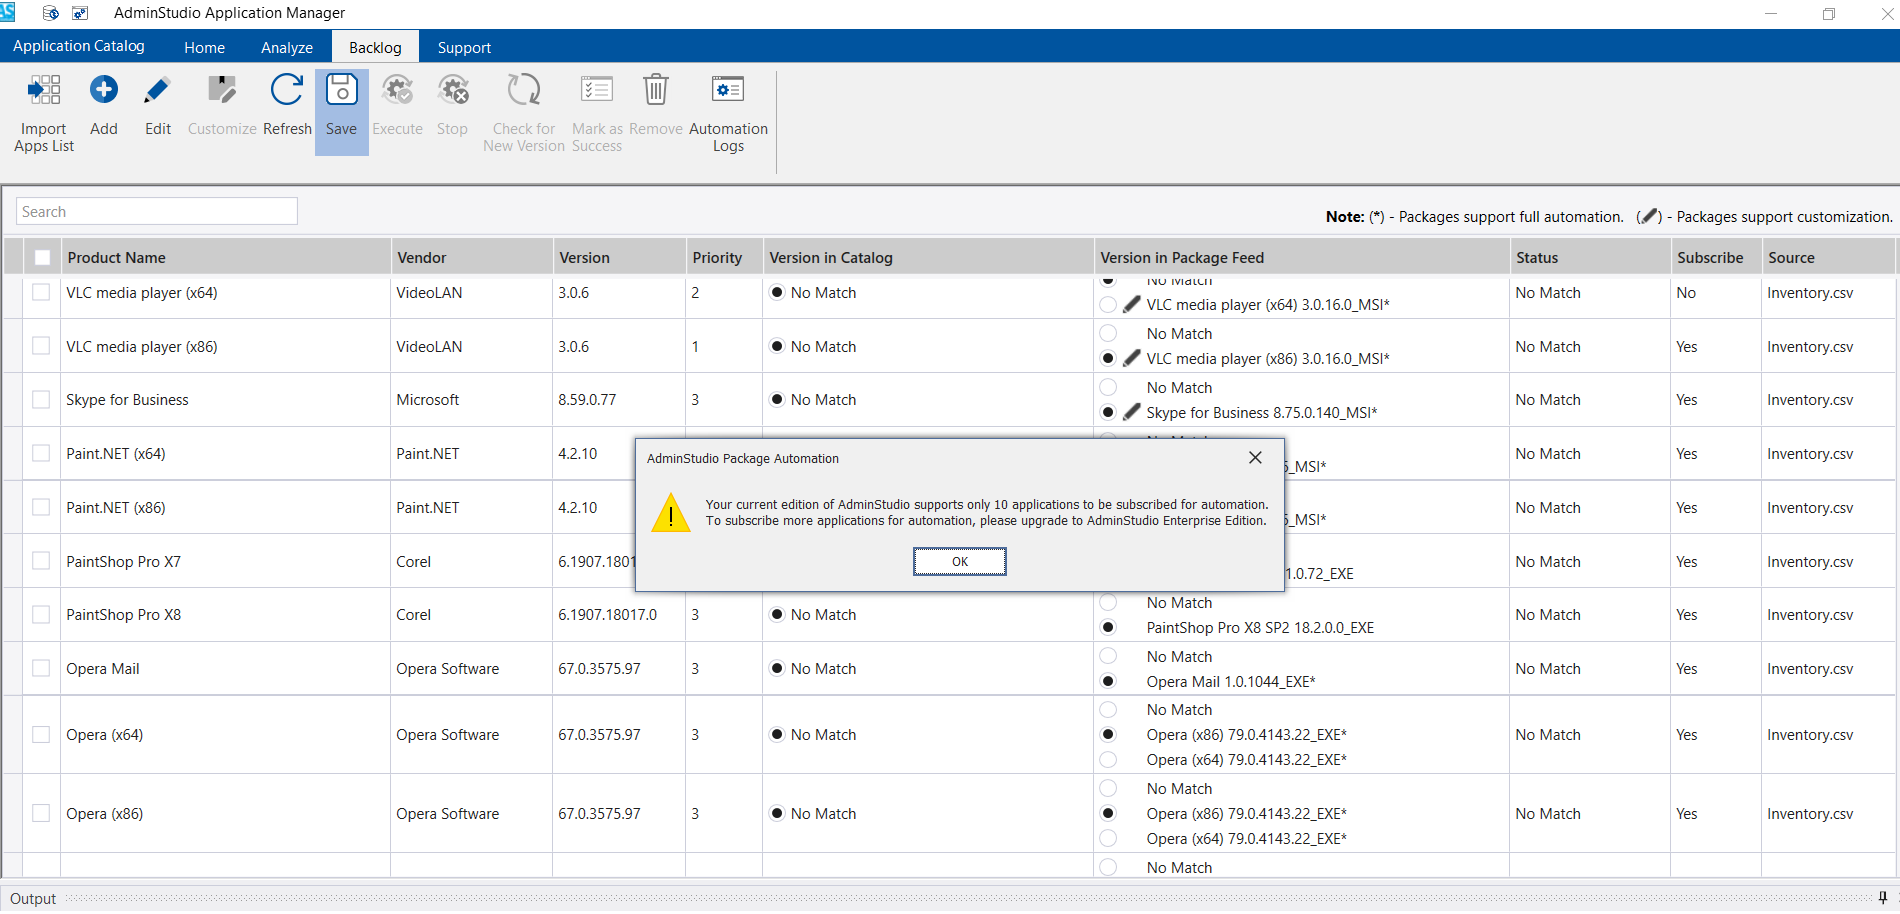Click Mark as Success icon
This screenshot has height=914, width=1900.
coord(597,90)
